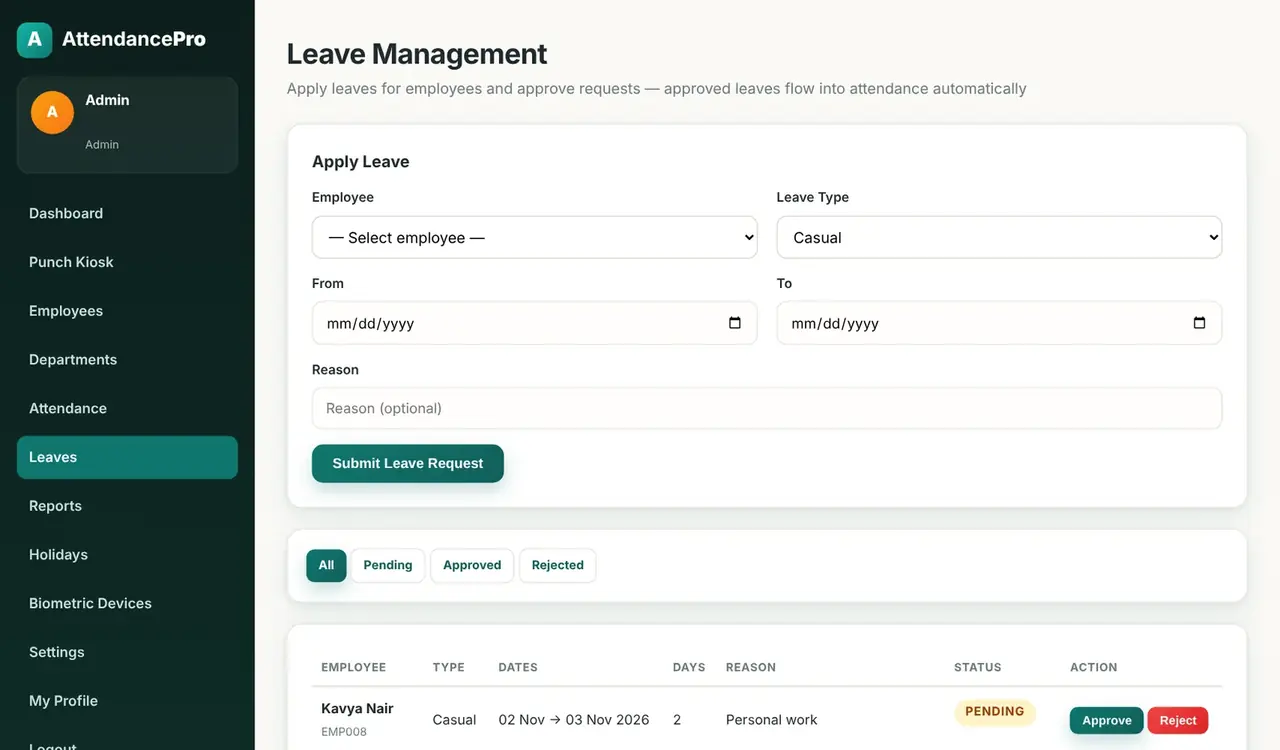The height and width of the screenshot is (750, 1280).
Task: Go to Attendance page
Action: [x=127, y=408]
